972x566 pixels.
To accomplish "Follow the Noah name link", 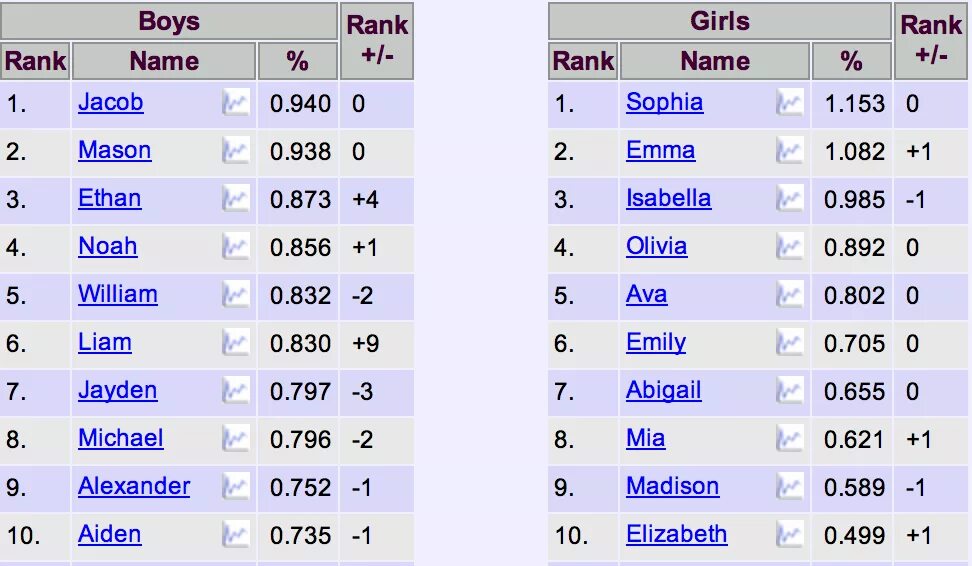I will point(108,246).
